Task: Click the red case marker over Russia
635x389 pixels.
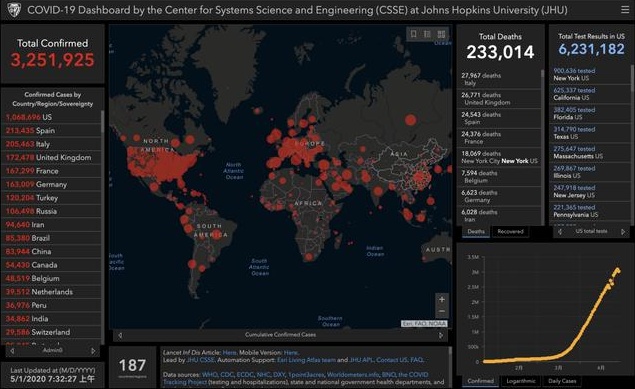Action: click(x=411, y=120)
